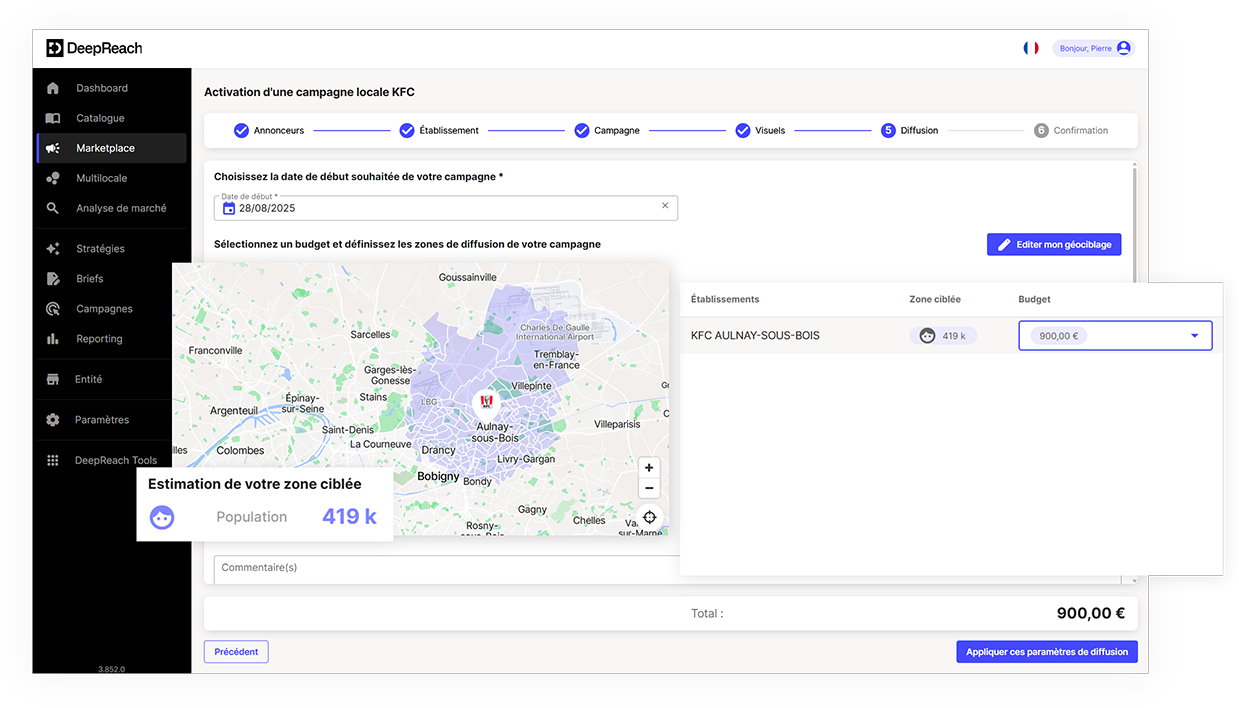The image size is (1239, 708).
Task: Switch language with the French flag
Action: pyautogui.click(x=1031, y=48)
